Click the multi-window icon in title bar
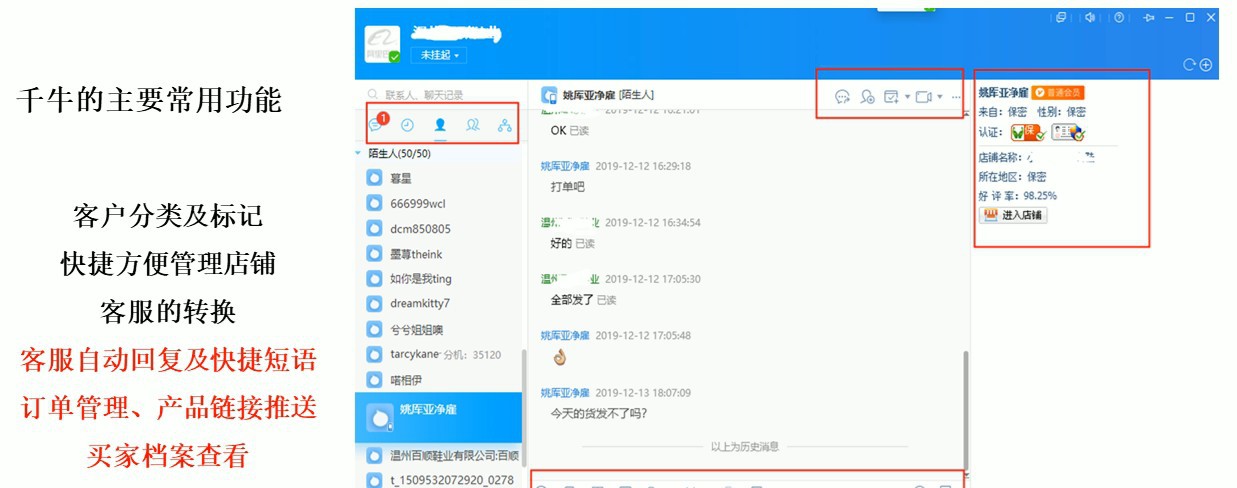 click(1061, 17)
